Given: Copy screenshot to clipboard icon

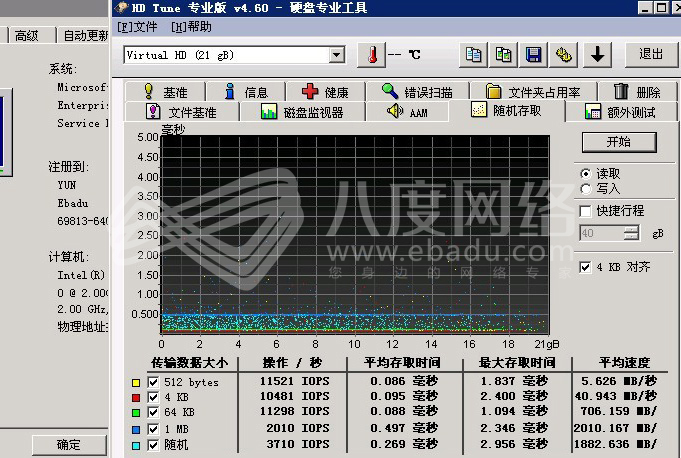Looking at the screenshot, I should coord(503,55).
